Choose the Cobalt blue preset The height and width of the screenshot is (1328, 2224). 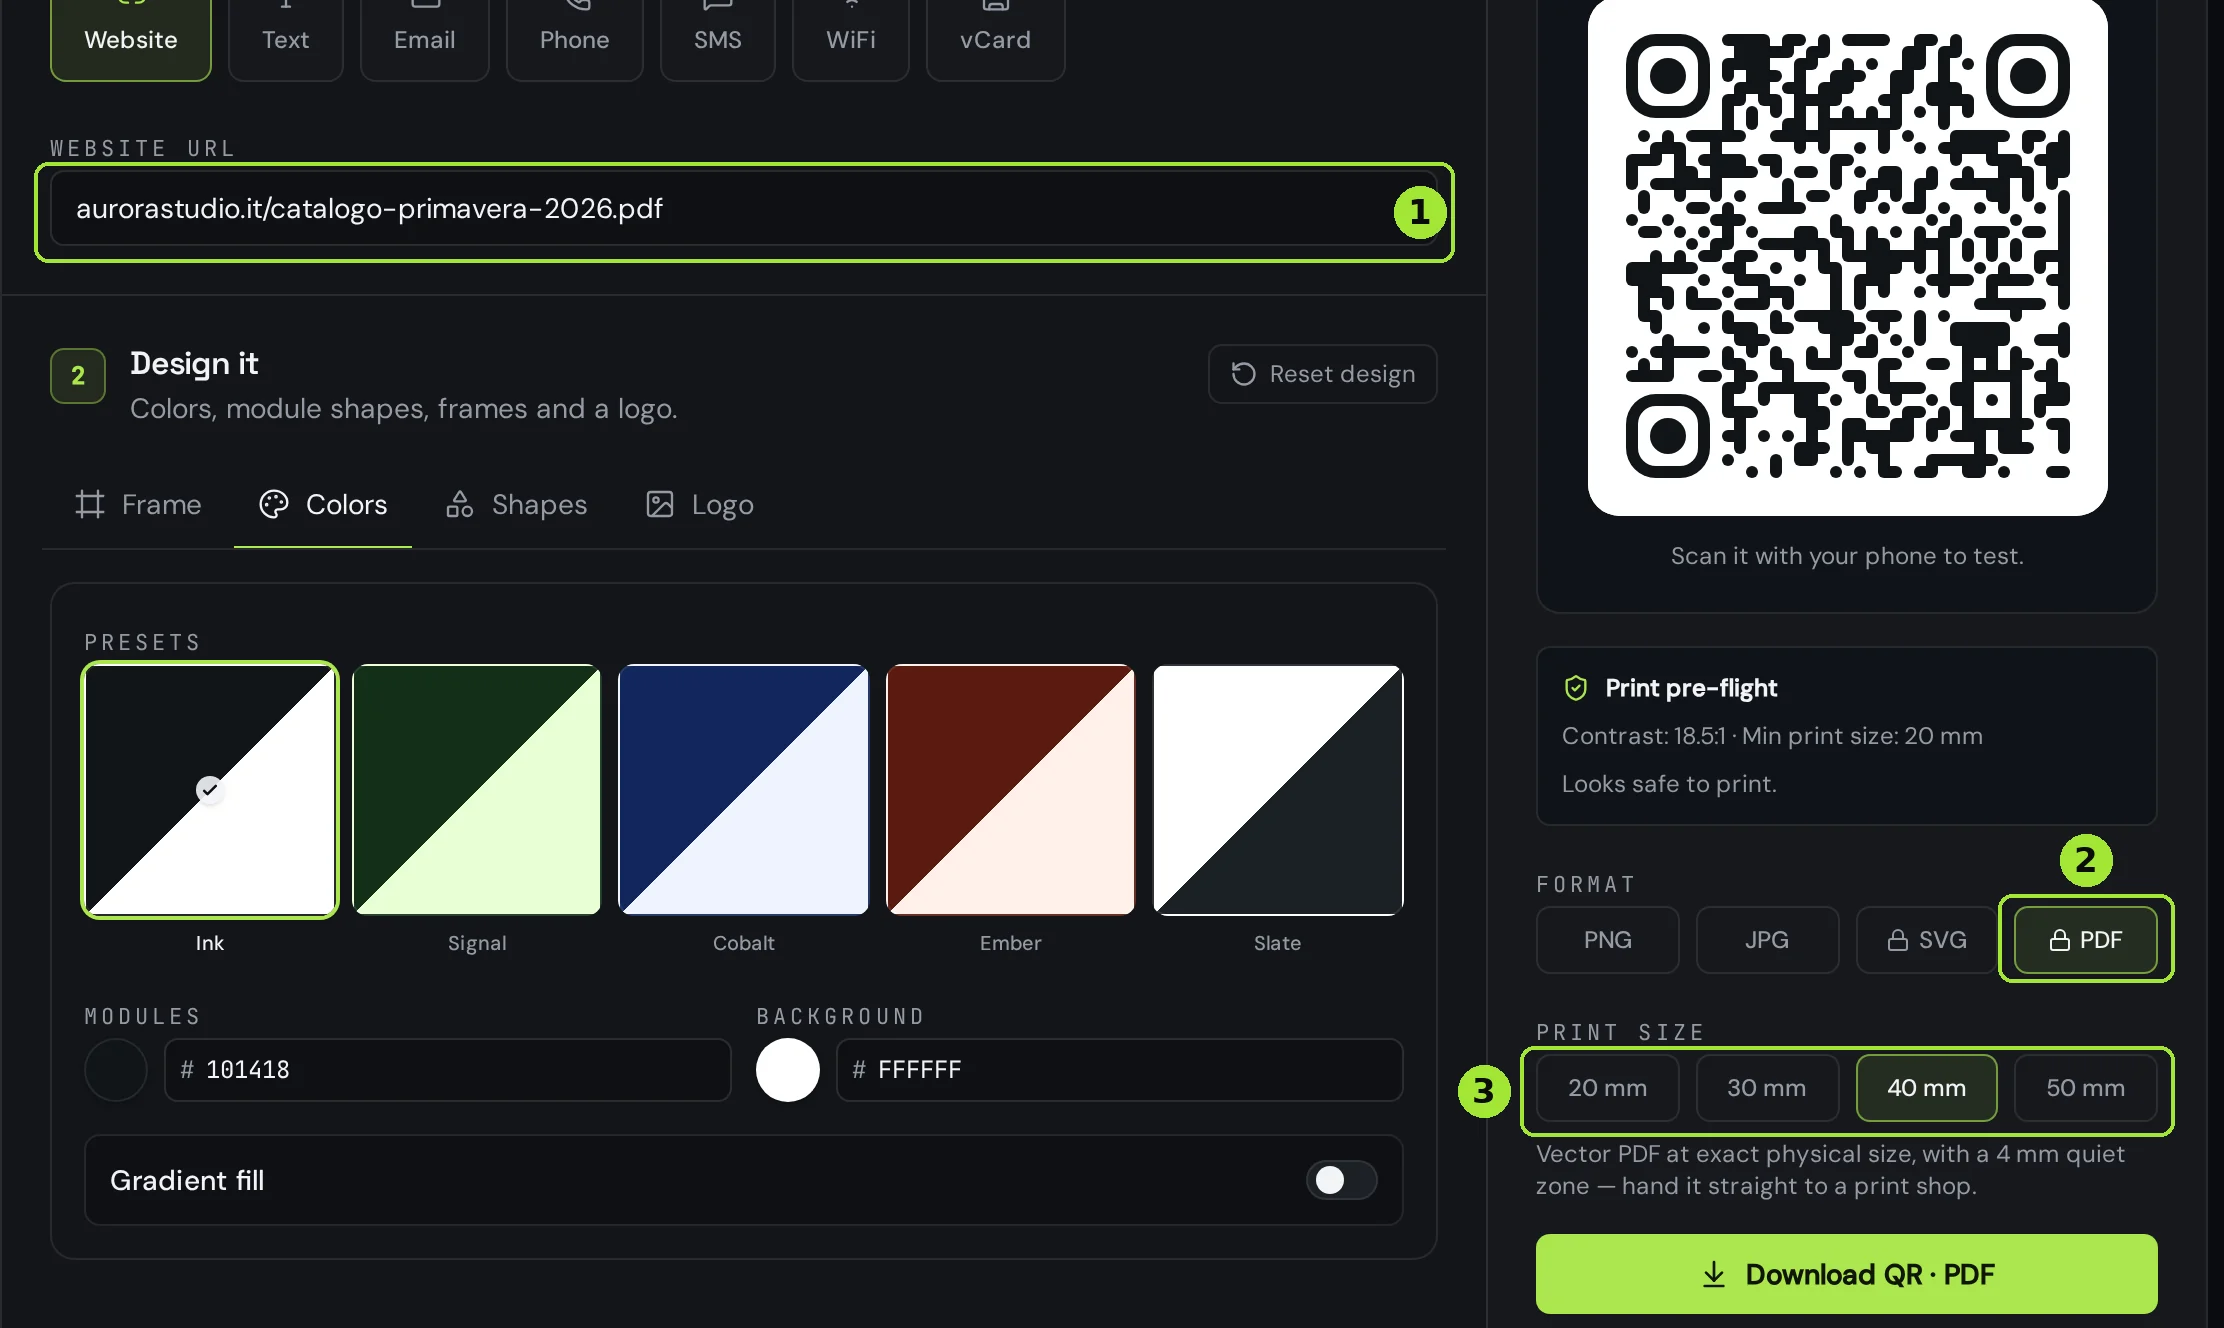coord(744,790)
